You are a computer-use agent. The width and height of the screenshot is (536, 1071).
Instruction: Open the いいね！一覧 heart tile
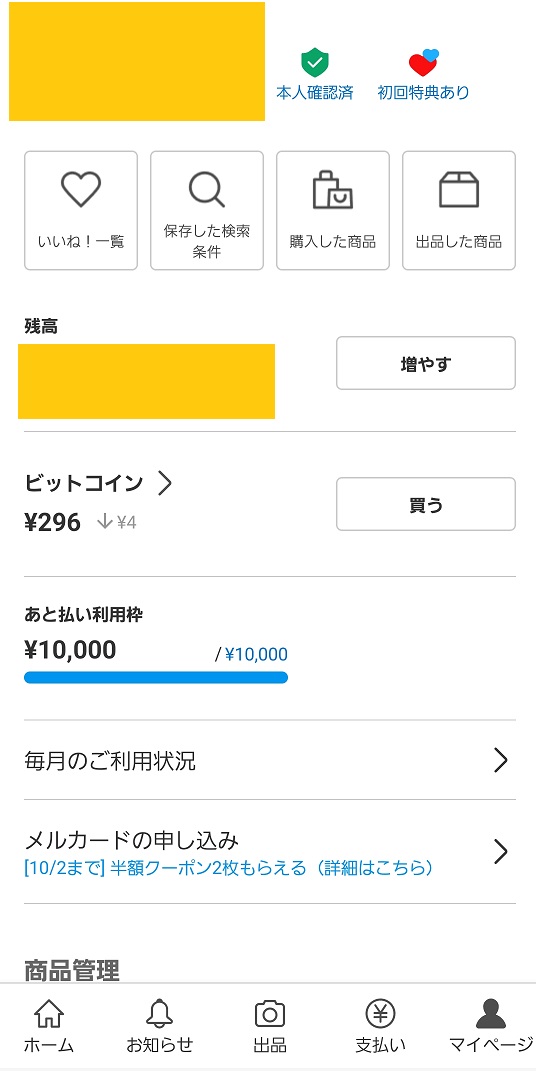tap(81, 210)
